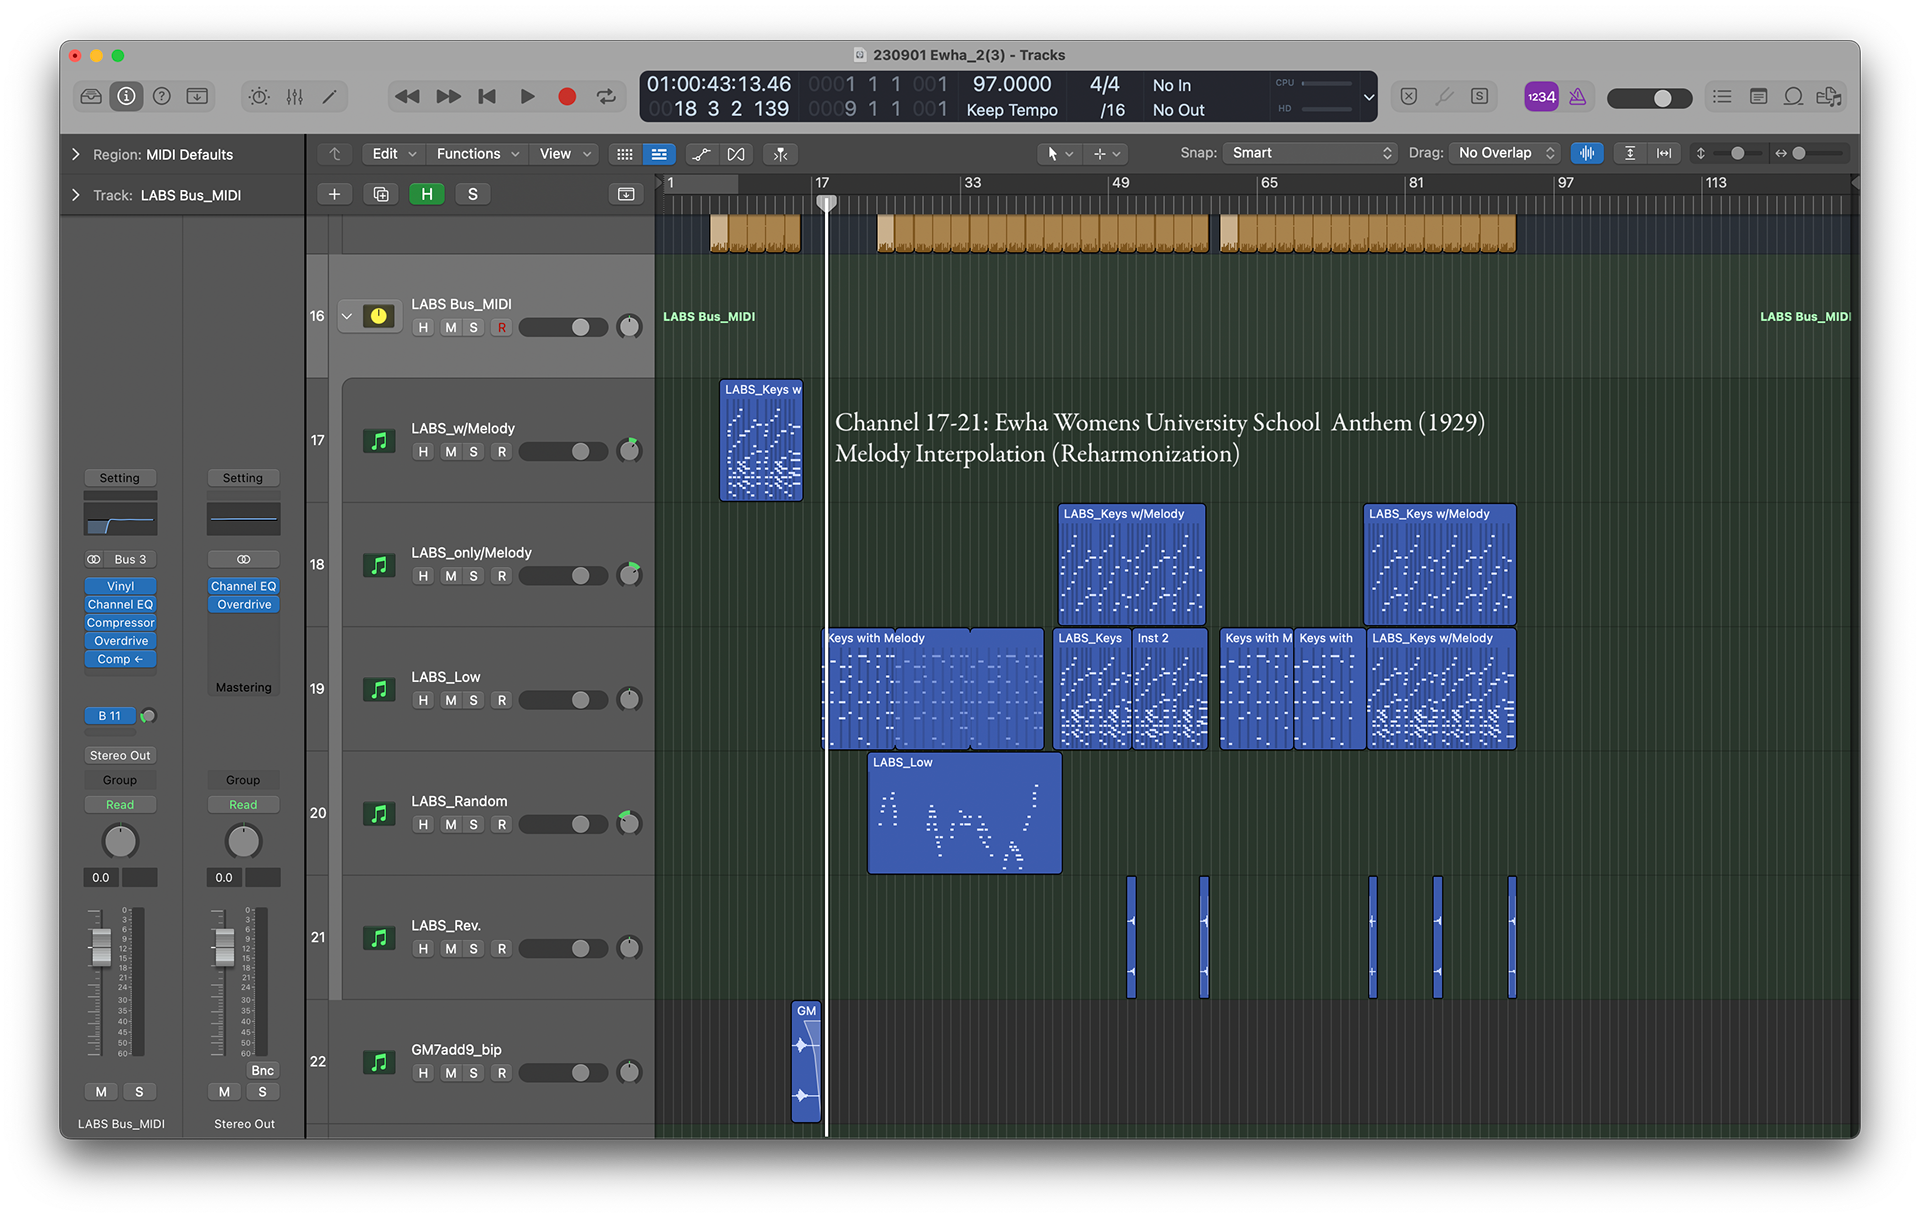Click the Read automation button on LABS Bus_MIDI strip
Image resolution: width=1920 pixels, height=1218 pixels.
120,804
